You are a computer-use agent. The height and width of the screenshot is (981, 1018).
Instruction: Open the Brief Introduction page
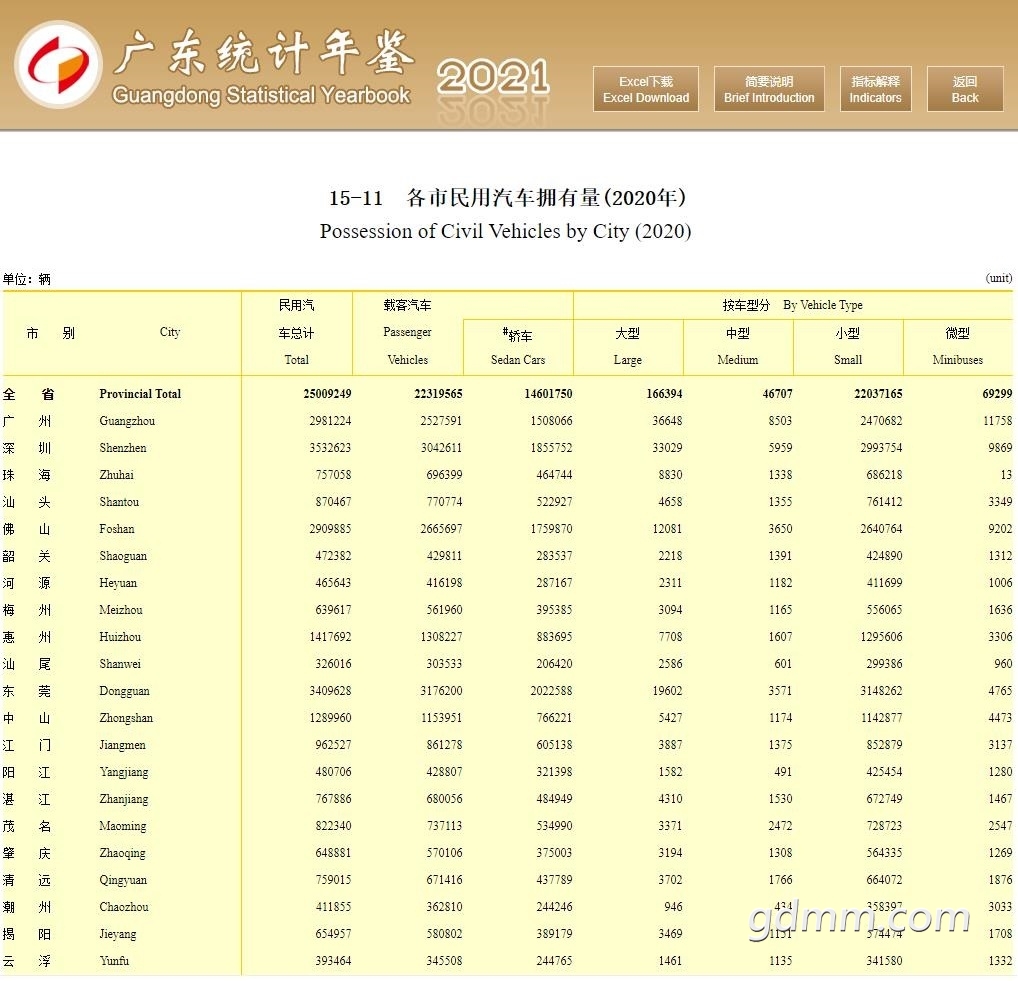pos(769,89)
